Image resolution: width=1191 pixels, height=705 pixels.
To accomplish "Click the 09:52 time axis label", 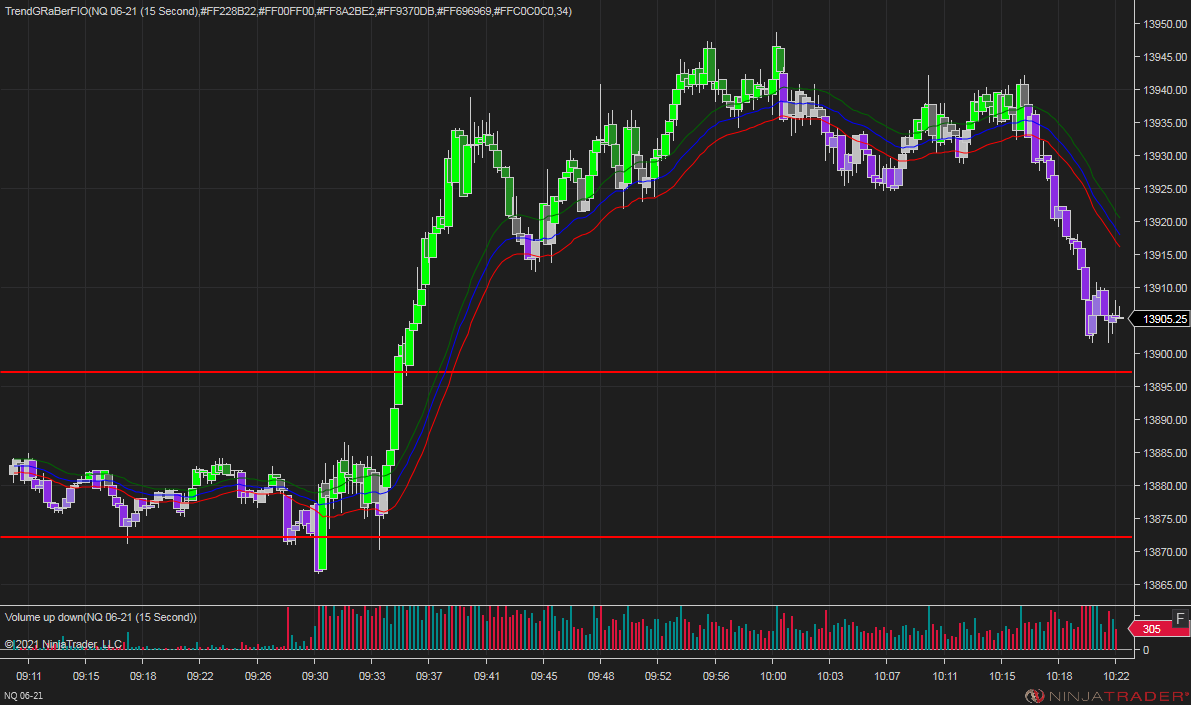I will (658, 676).
